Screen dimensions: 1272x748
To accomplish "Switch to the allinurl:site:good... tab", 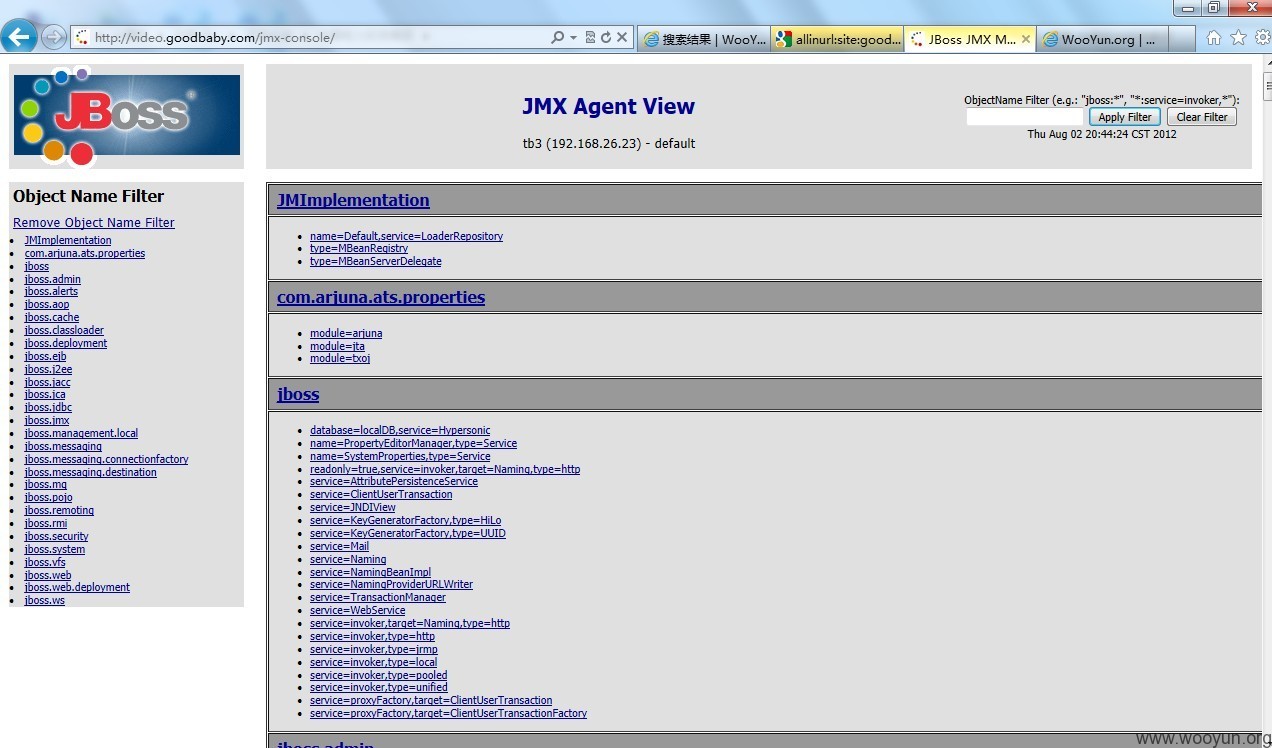I will coord(838,39).
